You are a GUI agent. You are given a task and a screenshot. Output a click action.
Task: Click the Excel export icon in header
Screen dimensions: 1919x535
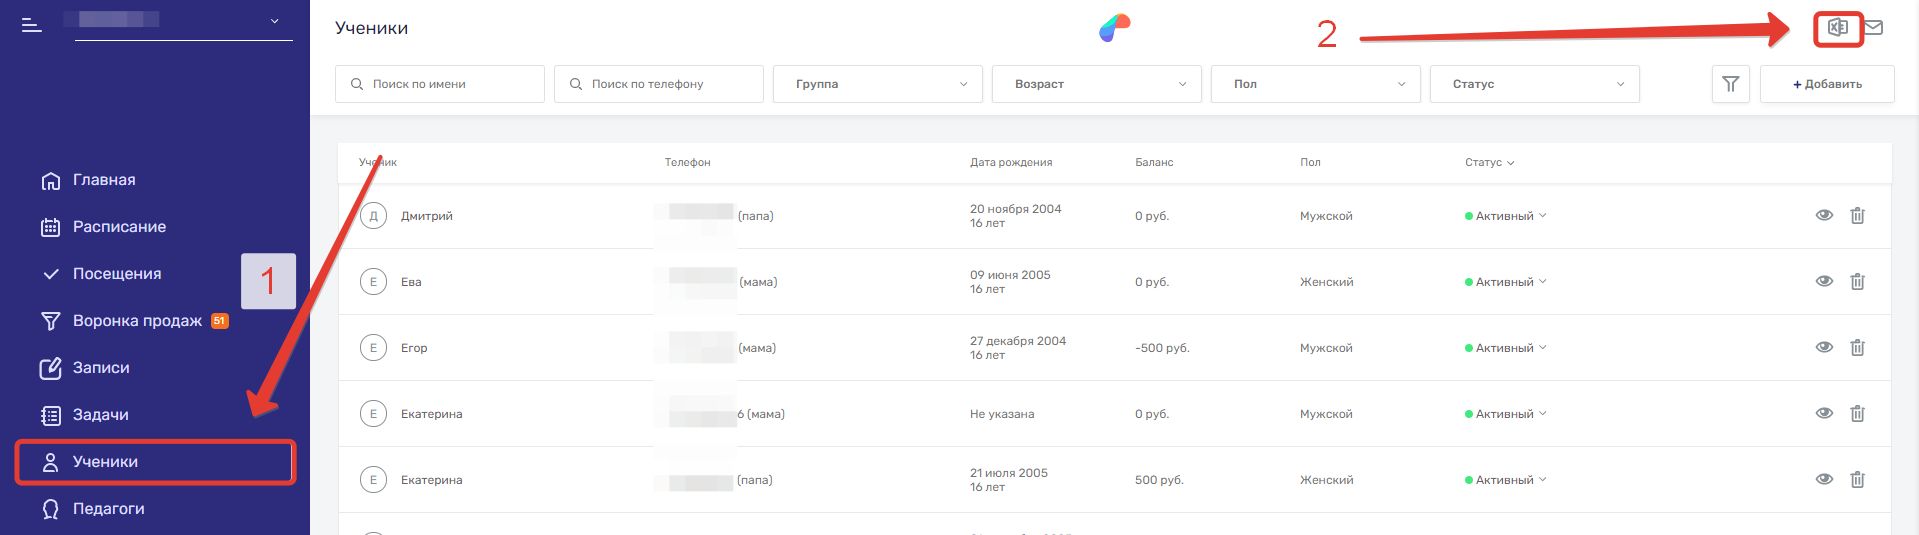(x=1837, y=28)
